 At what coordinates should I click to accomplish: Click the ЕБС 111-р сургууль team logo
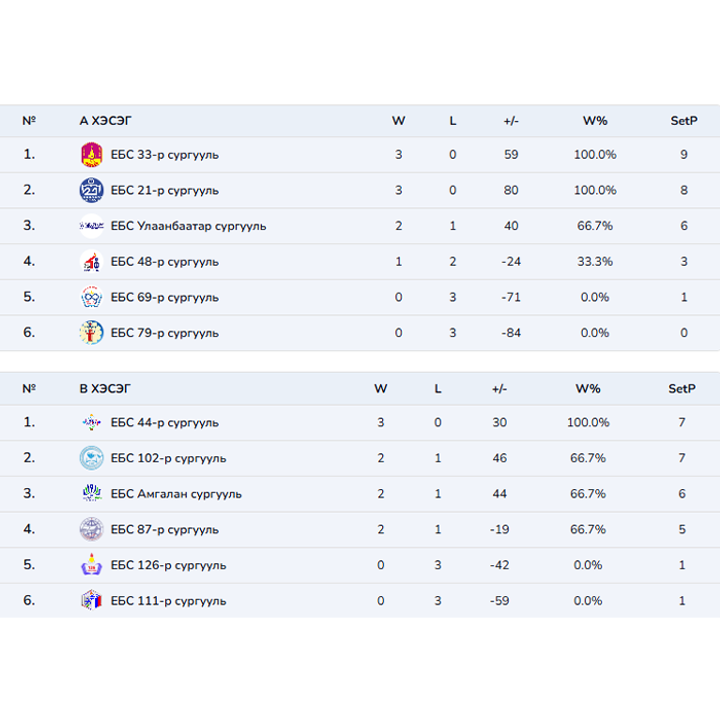91,601
